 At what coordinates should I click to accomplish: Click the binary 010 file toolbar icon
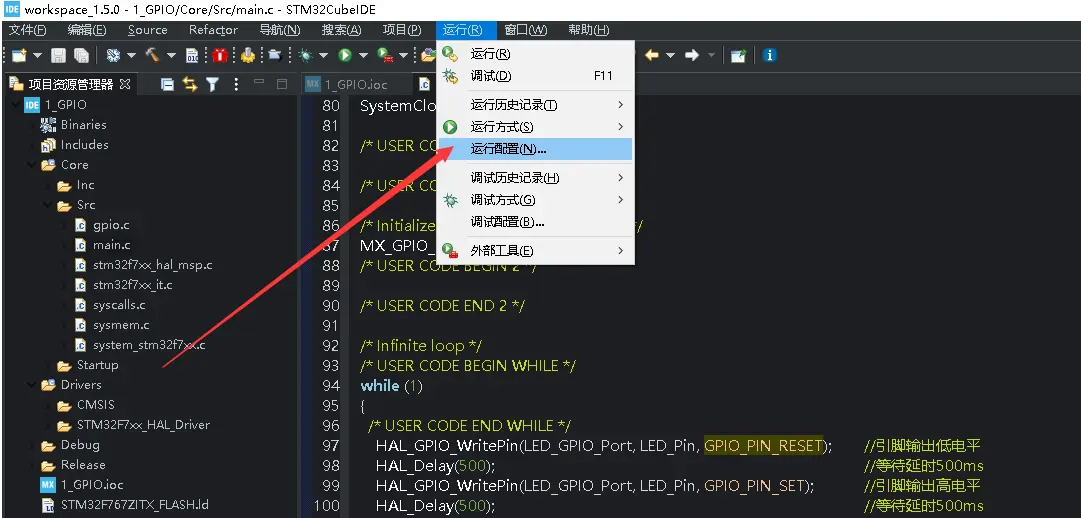[192, 55]
